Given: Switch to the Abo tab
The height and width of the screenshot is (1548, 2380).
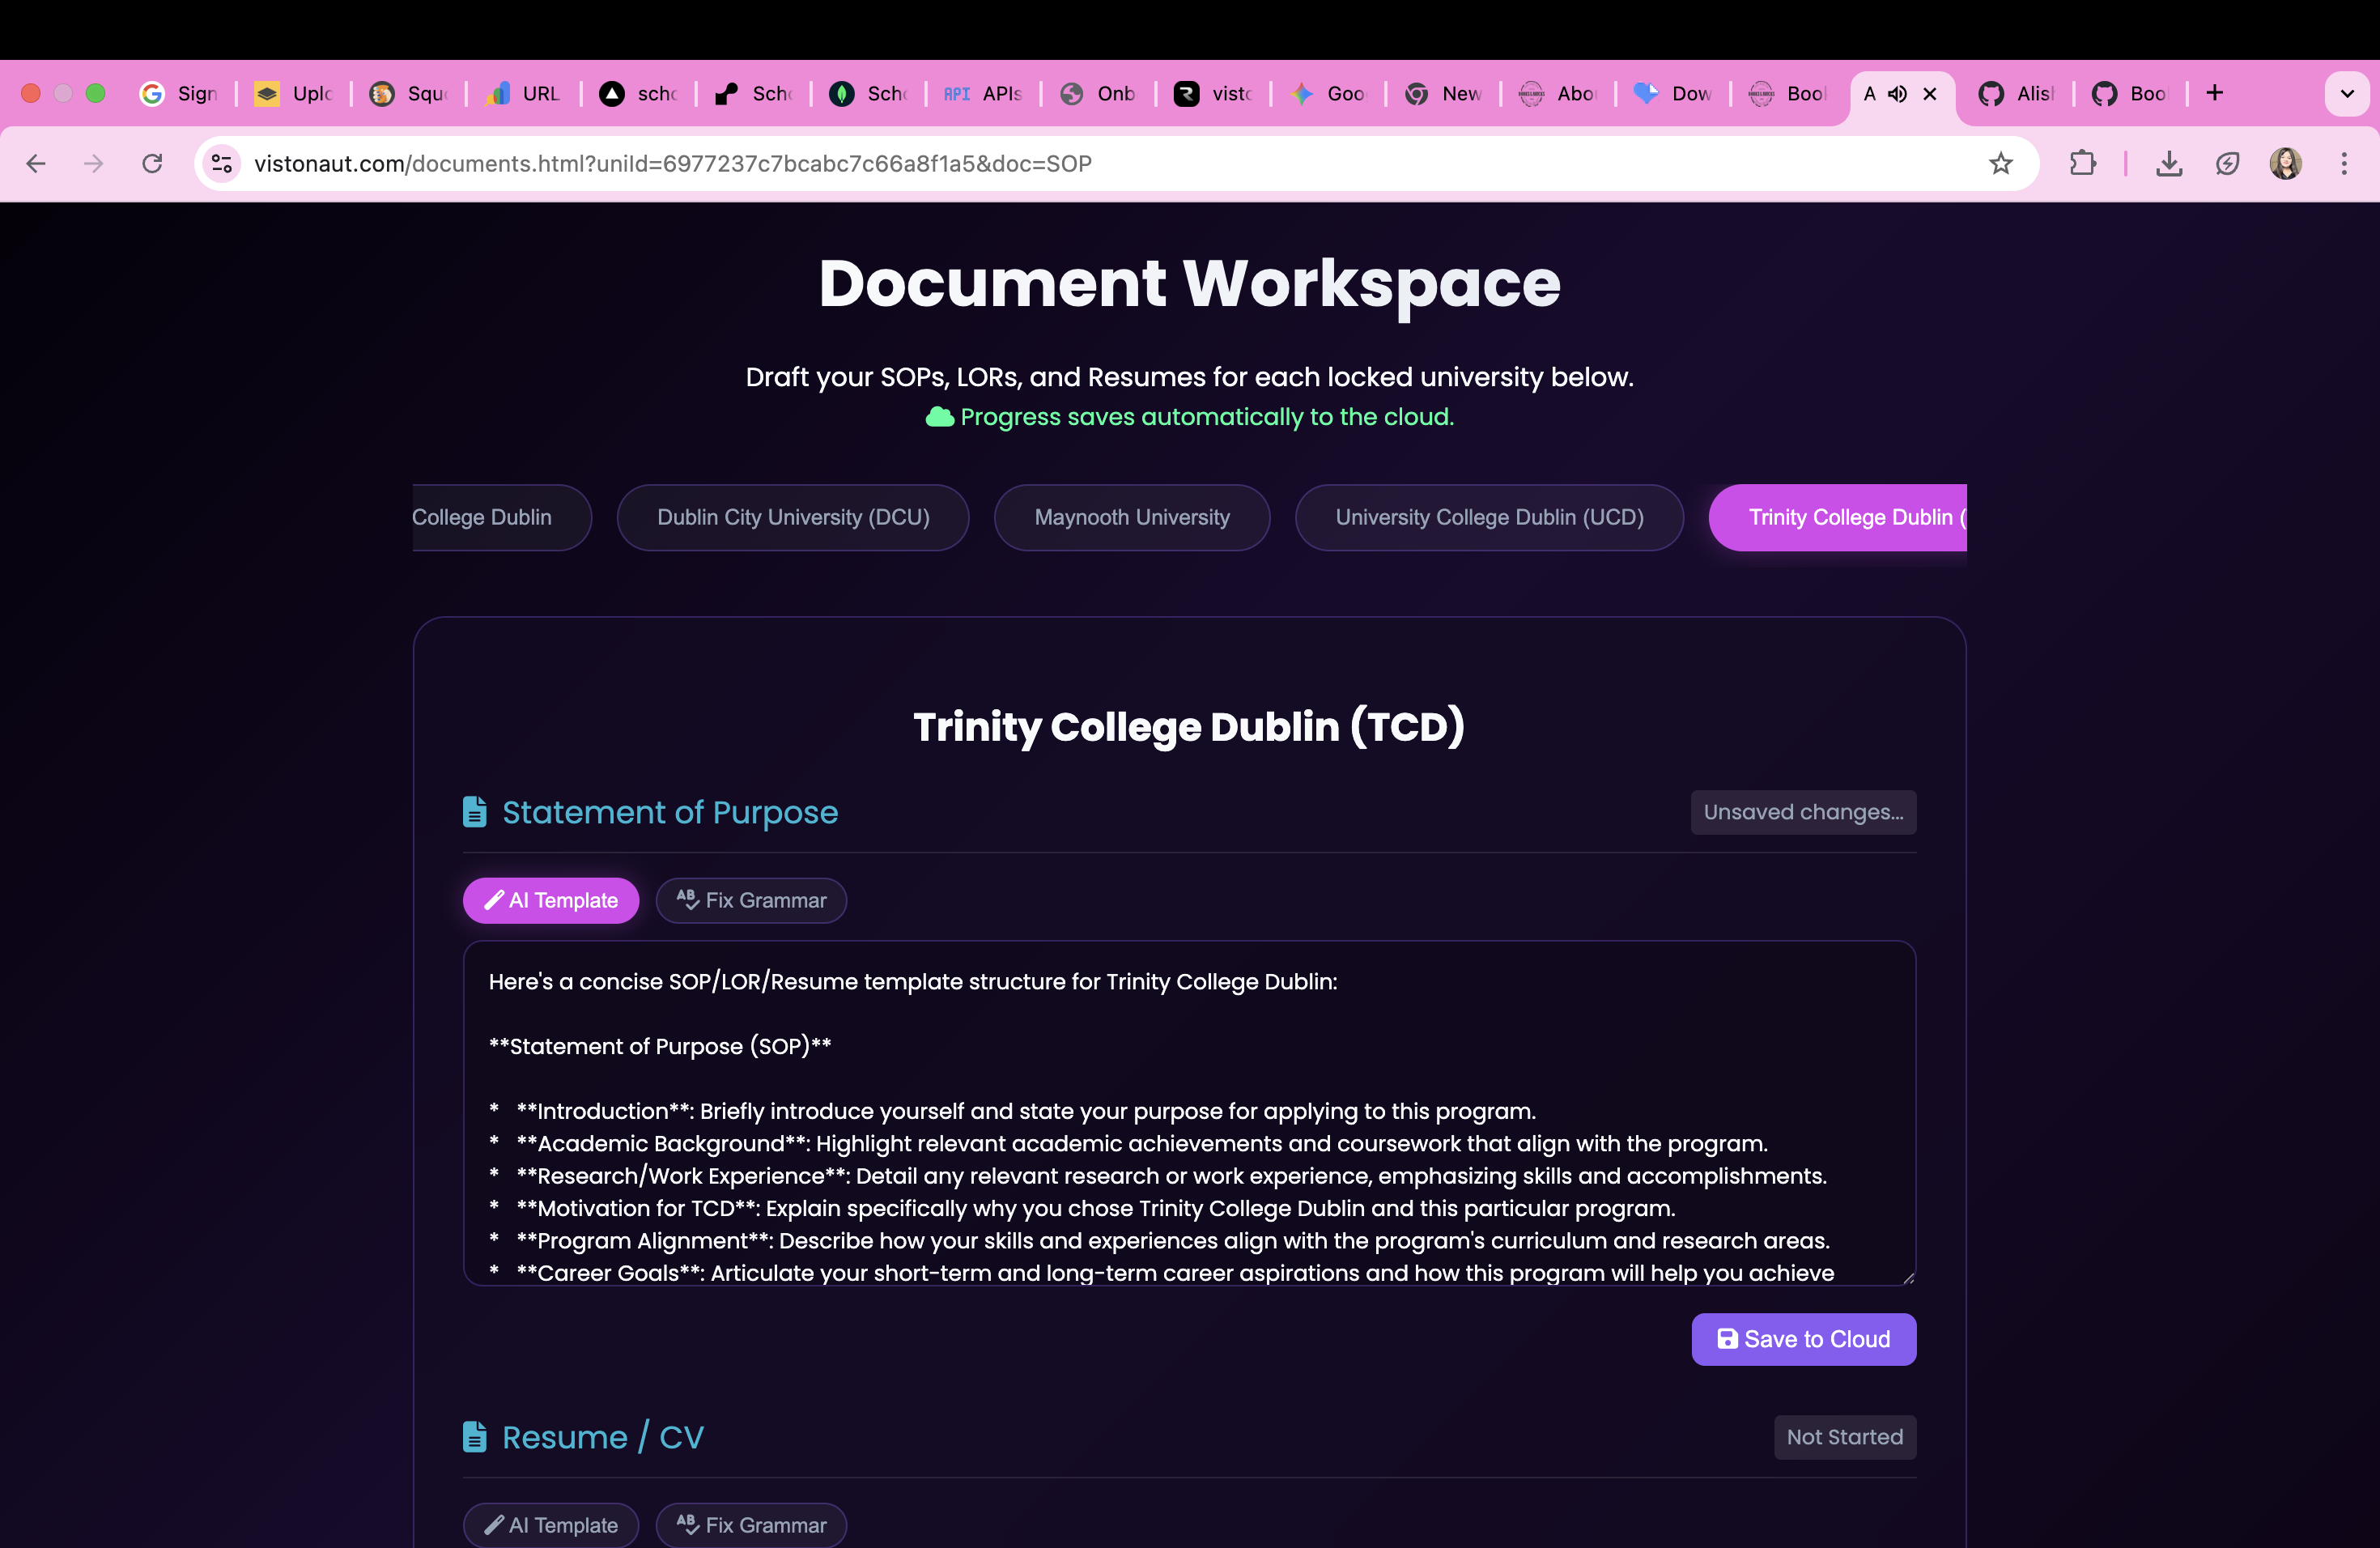Looking at the screenshot, I should pyautogui.click(x=1559, y=93).
